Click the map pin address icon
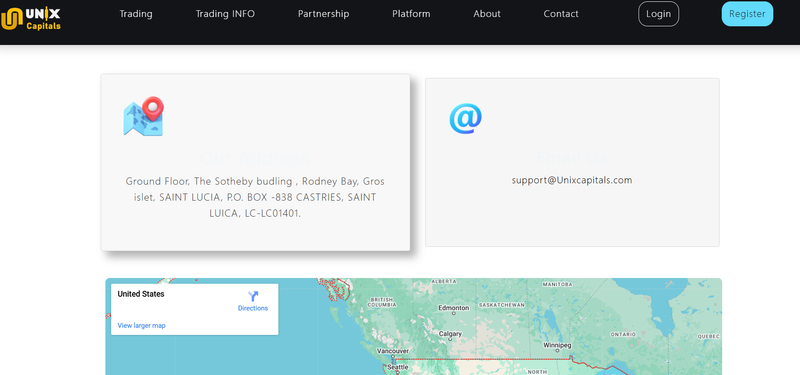The image size is (800, 375). coord(144,116)
